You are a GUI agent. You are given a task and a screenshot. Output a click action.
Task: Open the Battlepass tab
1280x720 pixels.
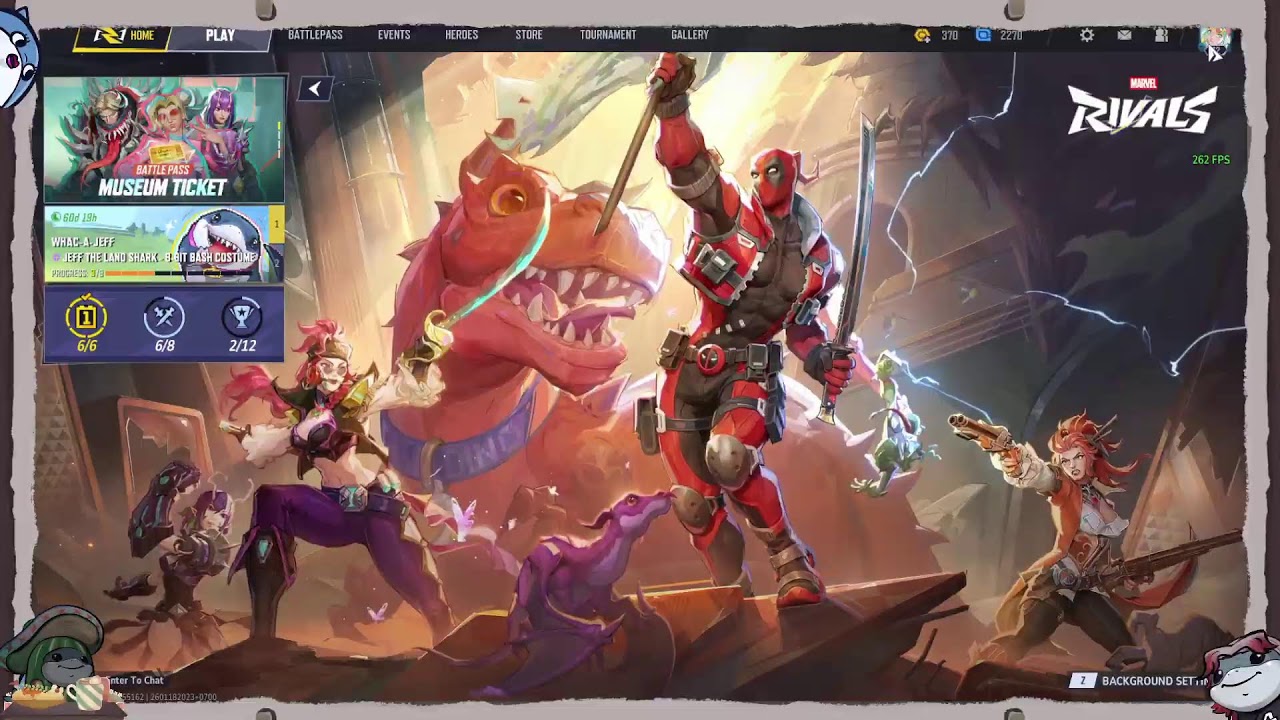315,35
